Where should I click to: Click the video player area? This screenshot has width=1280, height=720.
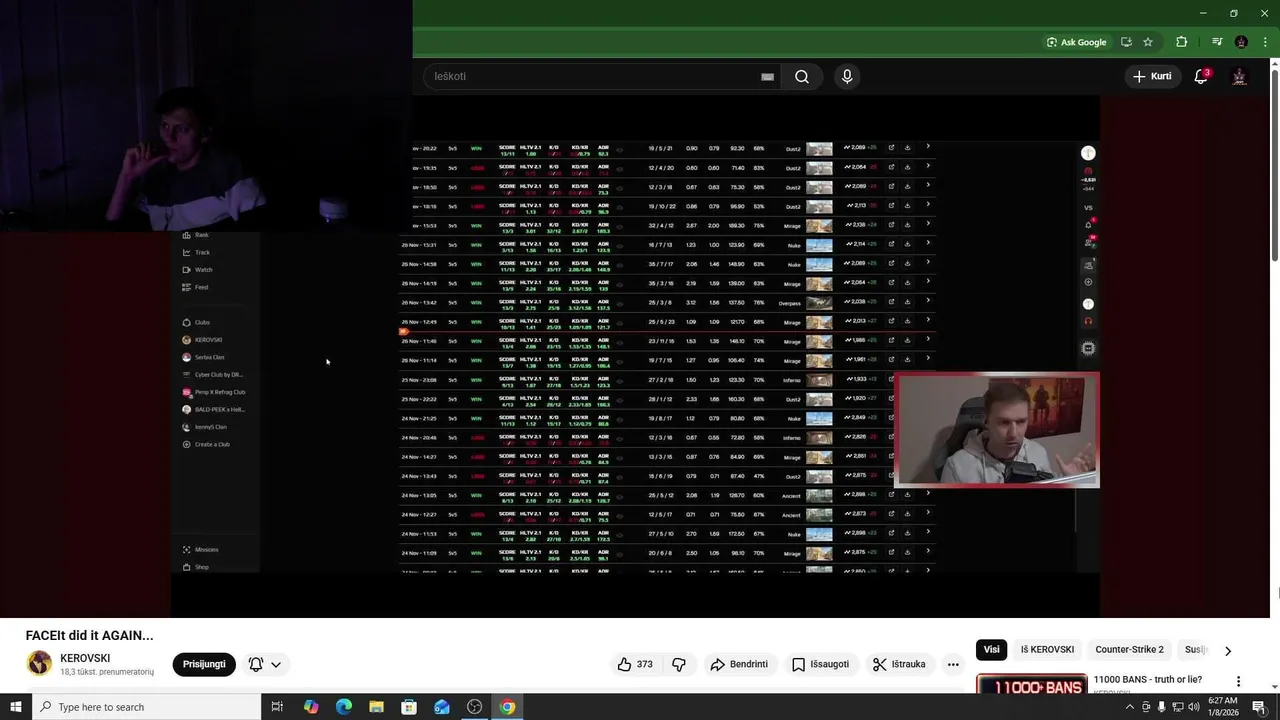(635, 356)
